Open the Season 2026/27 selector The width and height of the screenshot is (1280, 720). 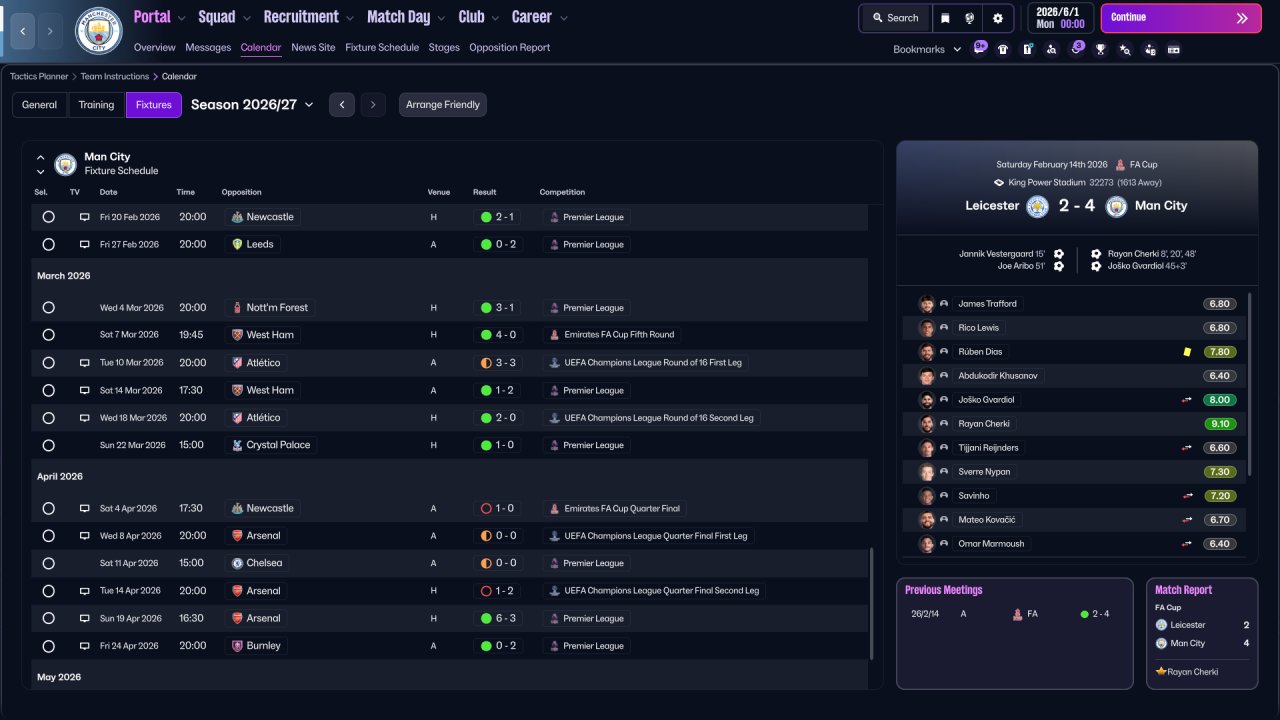tap(252, 105)
